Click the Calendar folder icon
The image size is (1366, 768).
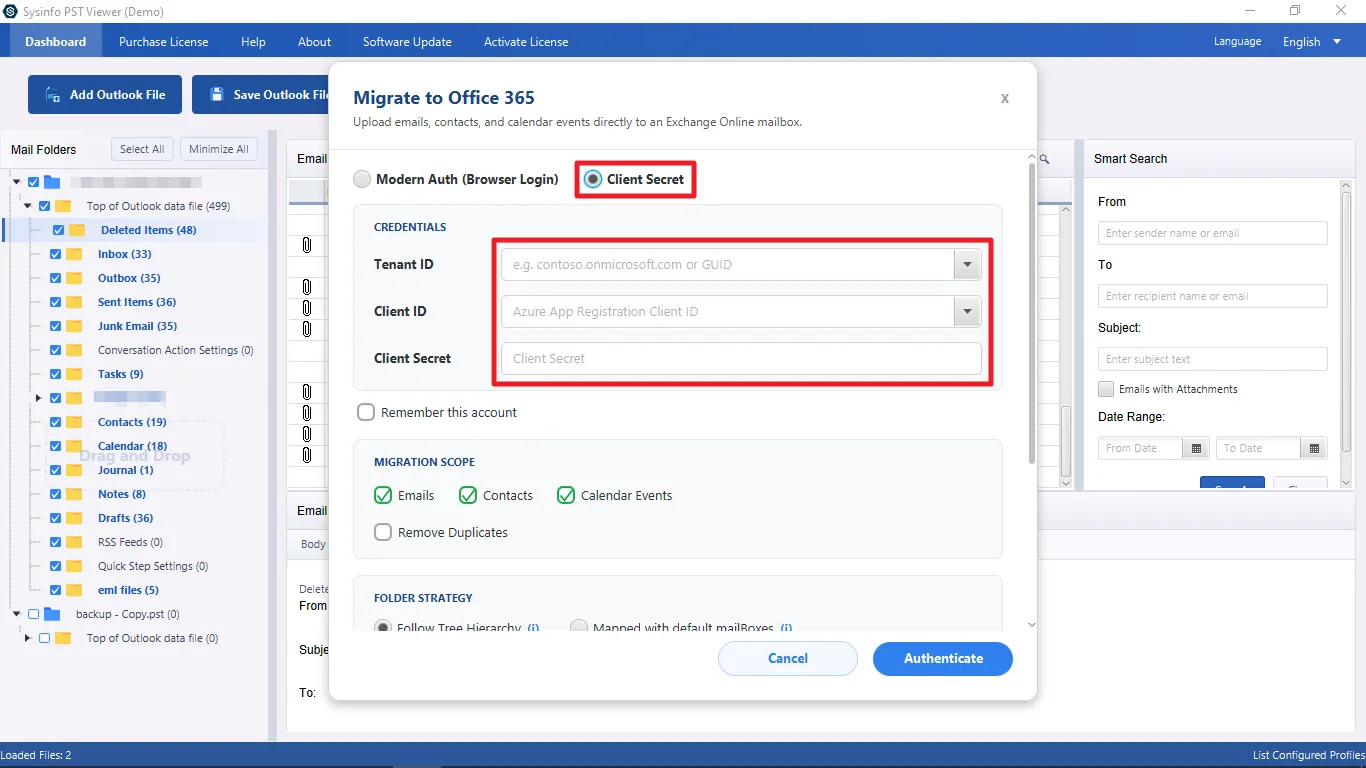(x=74, y=446)
